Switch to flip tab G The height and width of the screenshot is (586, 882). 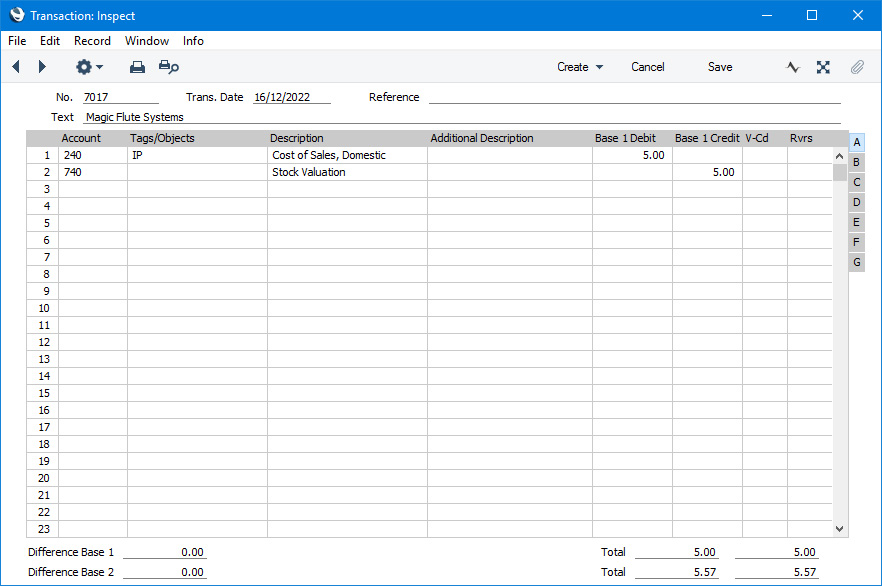pos(857,262)
